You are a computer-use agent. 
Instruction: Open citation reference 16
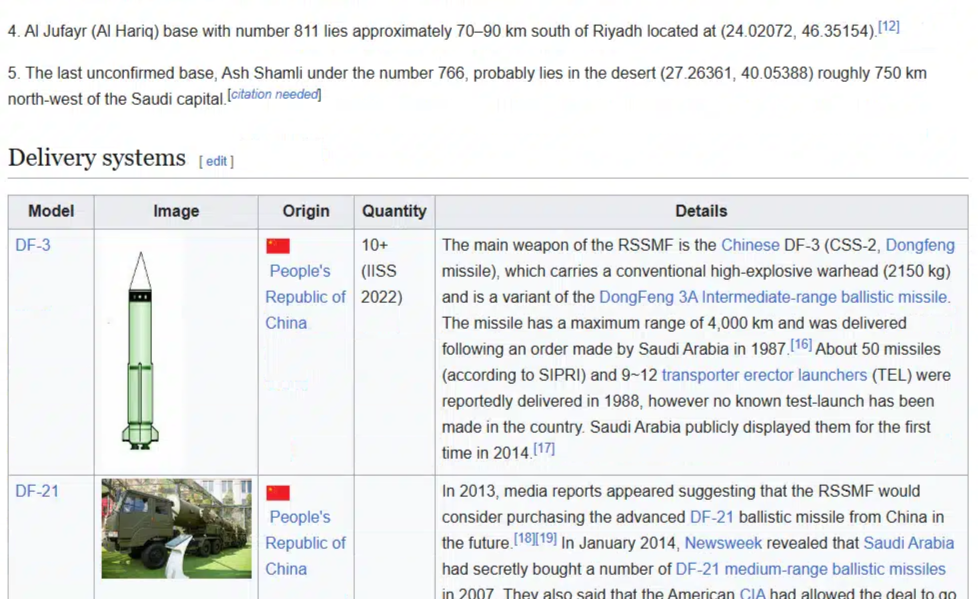tap(801, 344)
